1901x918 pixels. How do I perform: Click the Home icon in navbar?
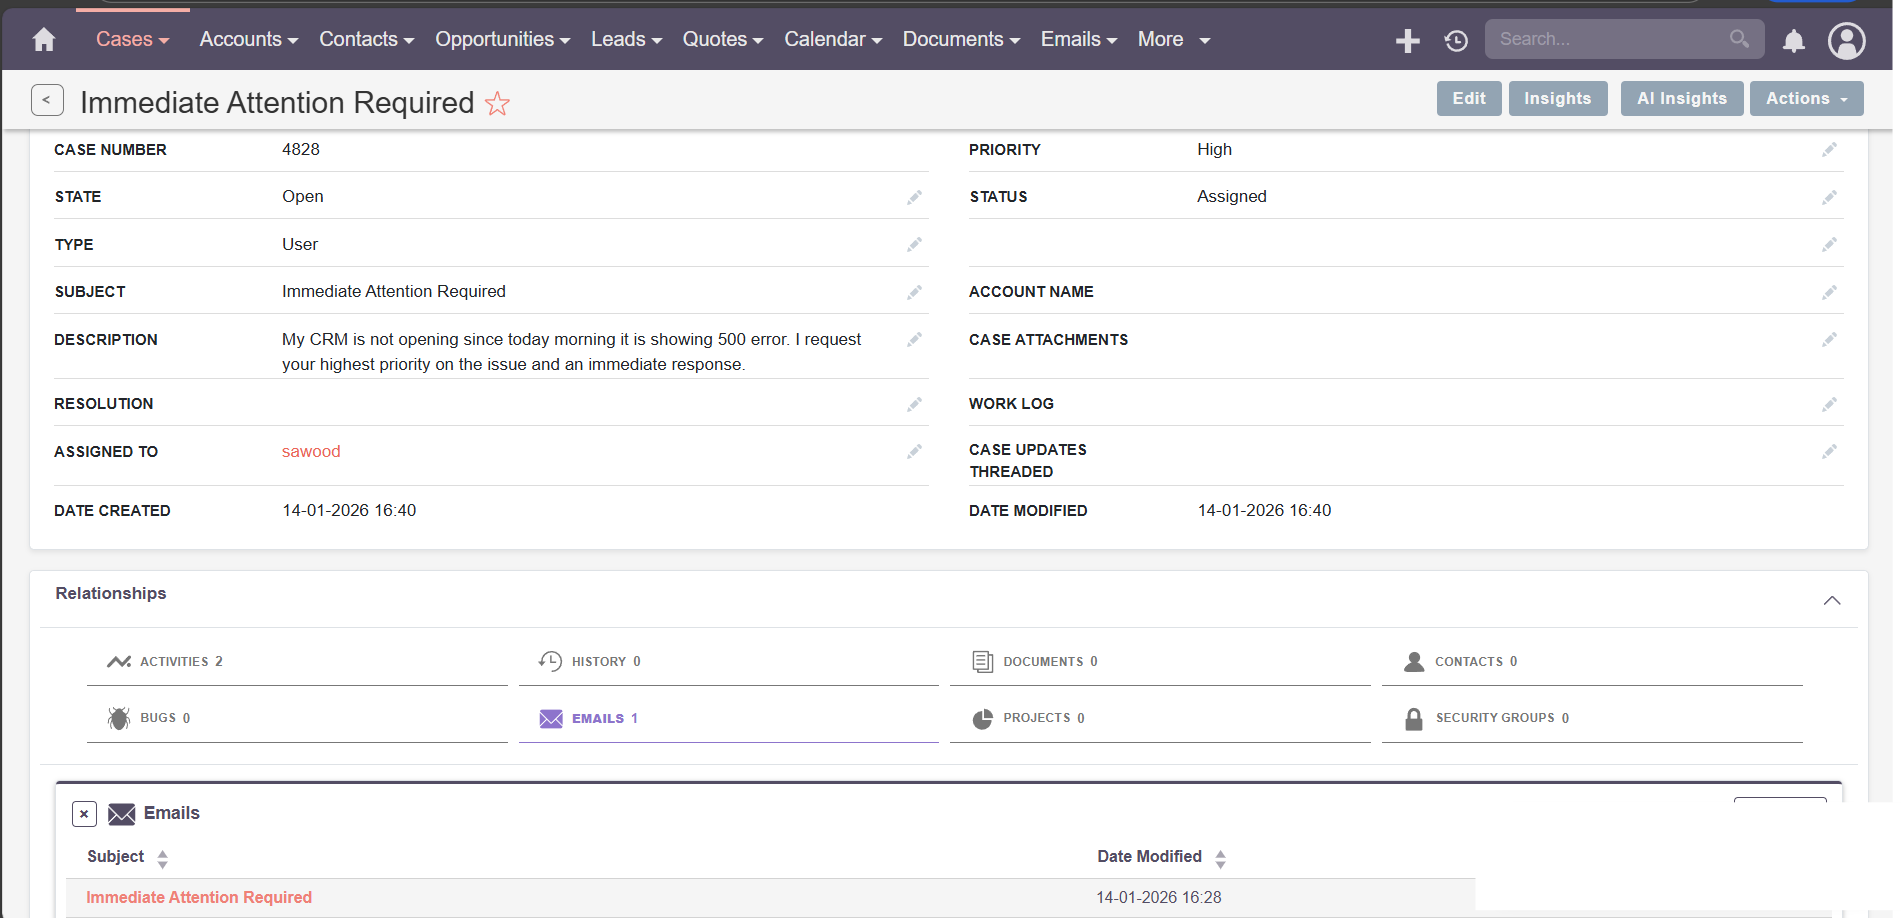(44, 40)
